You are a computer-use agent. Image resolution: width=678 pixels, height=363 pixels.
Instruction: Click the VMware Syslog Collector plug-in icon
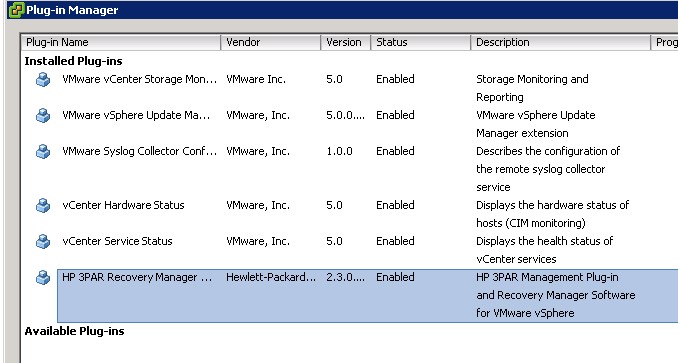pyautogui.click(x=43, y=151)
